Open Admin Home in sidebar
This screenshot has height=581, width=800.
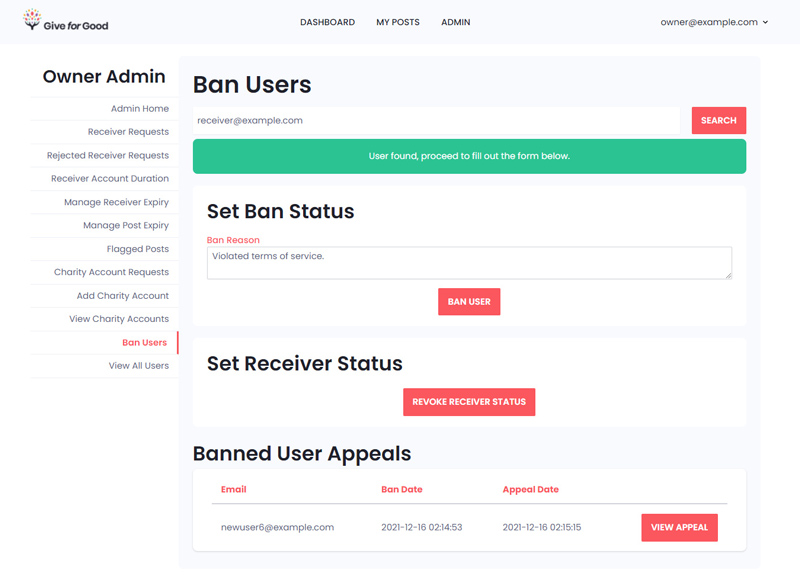point(140,109)
